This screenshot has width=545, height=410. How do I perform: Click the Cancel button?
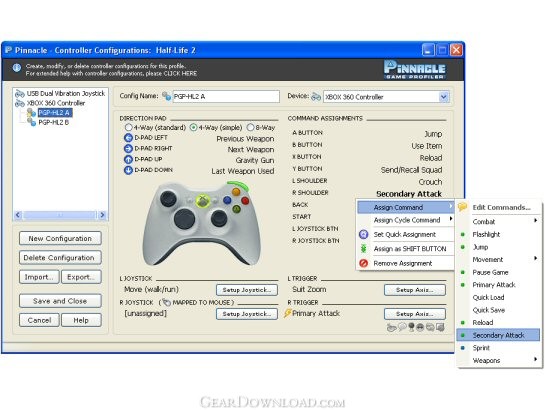pyautogui.click(x=39, y=320)
